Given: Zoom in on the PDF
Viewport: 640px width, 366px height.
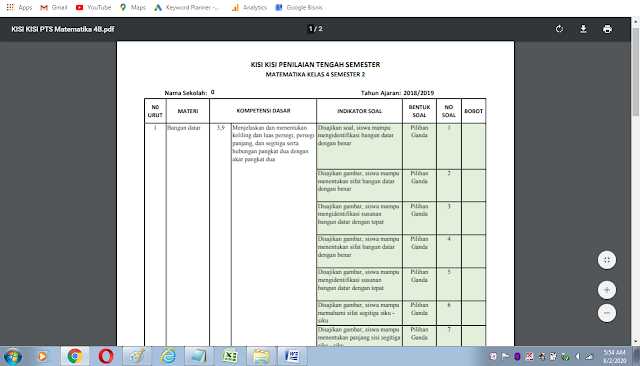Looking at the screenshot, I should click(x=607, y=290).
